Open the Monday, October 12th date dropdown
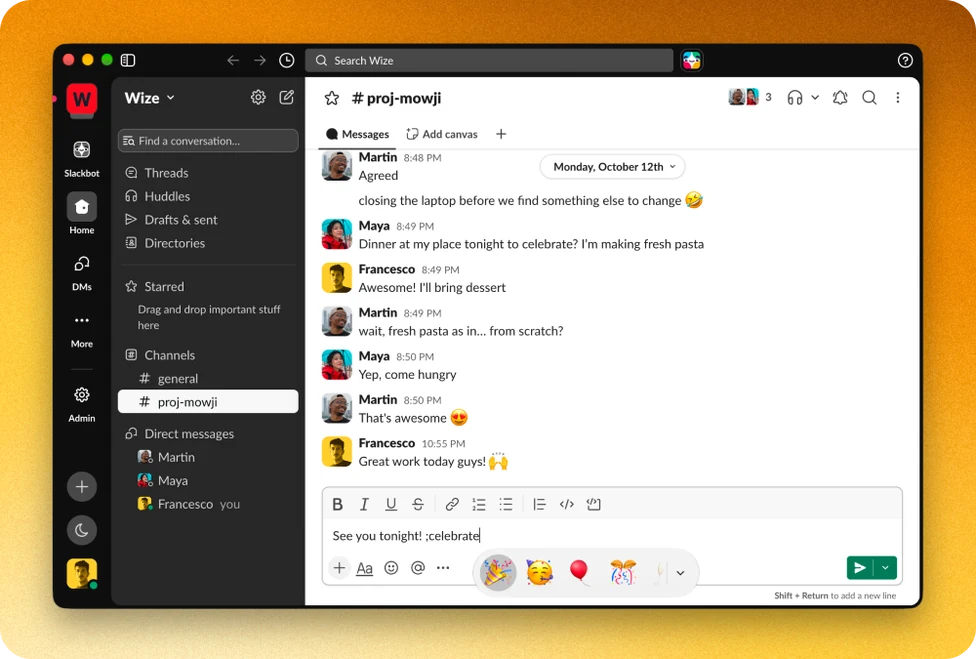The height and width of the screenshot is (659, 976). (x=613, y=167)
